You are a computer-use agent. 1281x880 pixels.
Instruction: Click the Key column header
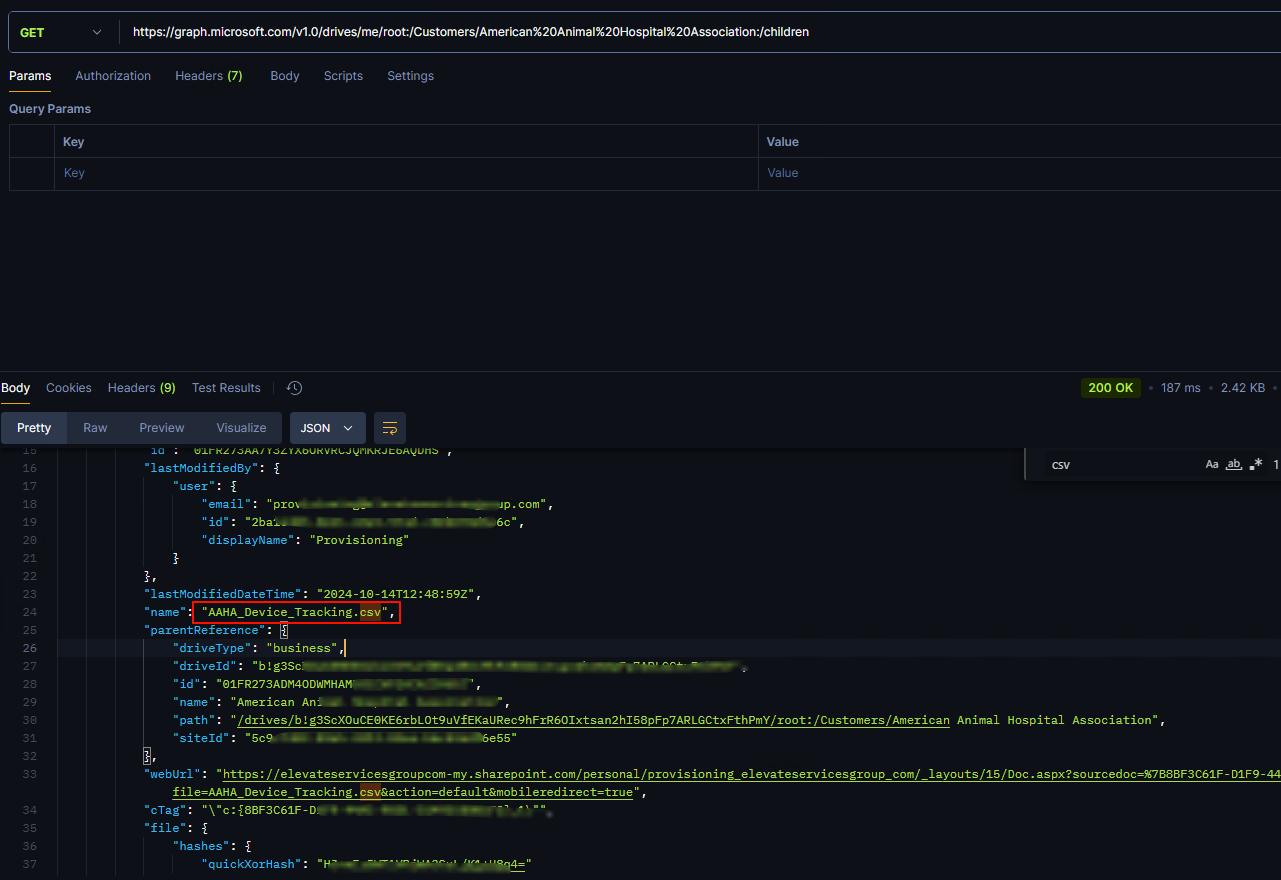click(73, 142)
